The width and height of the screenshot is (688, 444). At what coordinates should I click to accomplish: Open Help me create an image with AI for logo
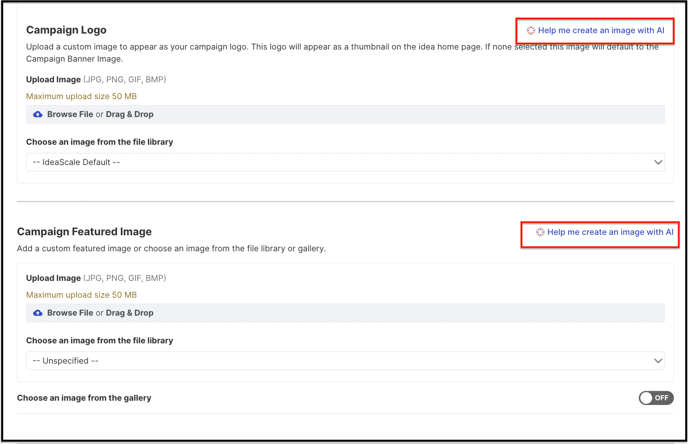[601, 30]
